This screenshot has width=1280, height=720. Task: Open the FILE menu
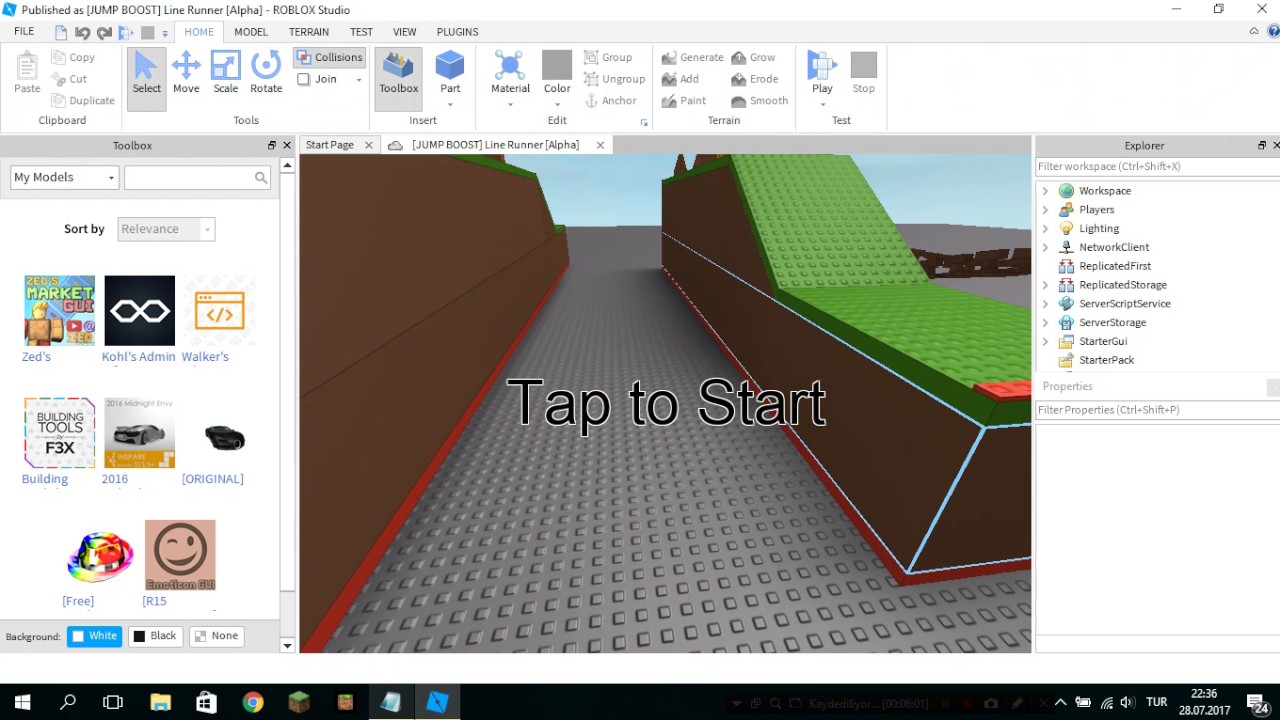24,32
